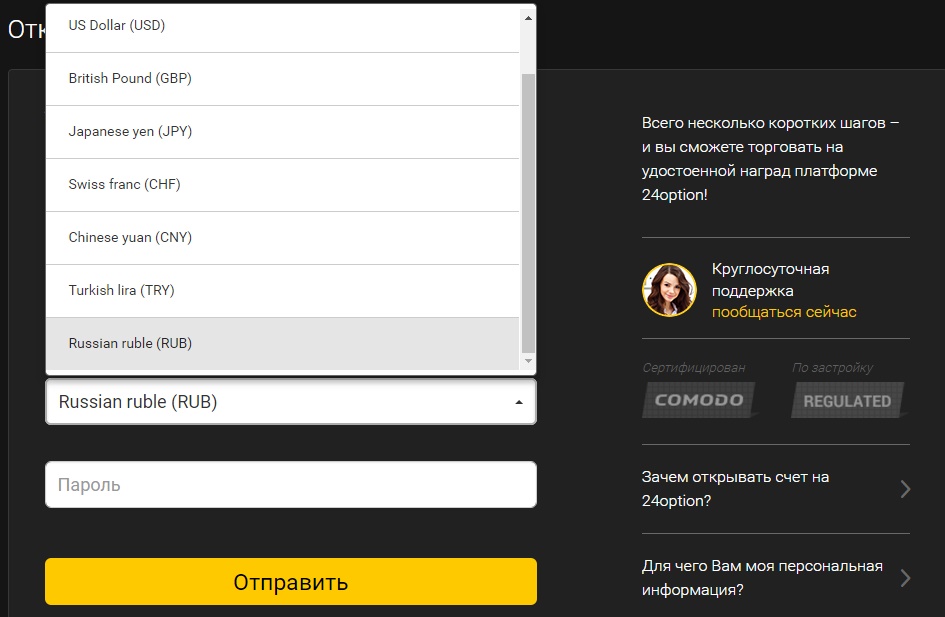Click the chevron next to "Зачем открывать счет"
The width and height of the screenshot is (945, 617).
tap(905, 489)
